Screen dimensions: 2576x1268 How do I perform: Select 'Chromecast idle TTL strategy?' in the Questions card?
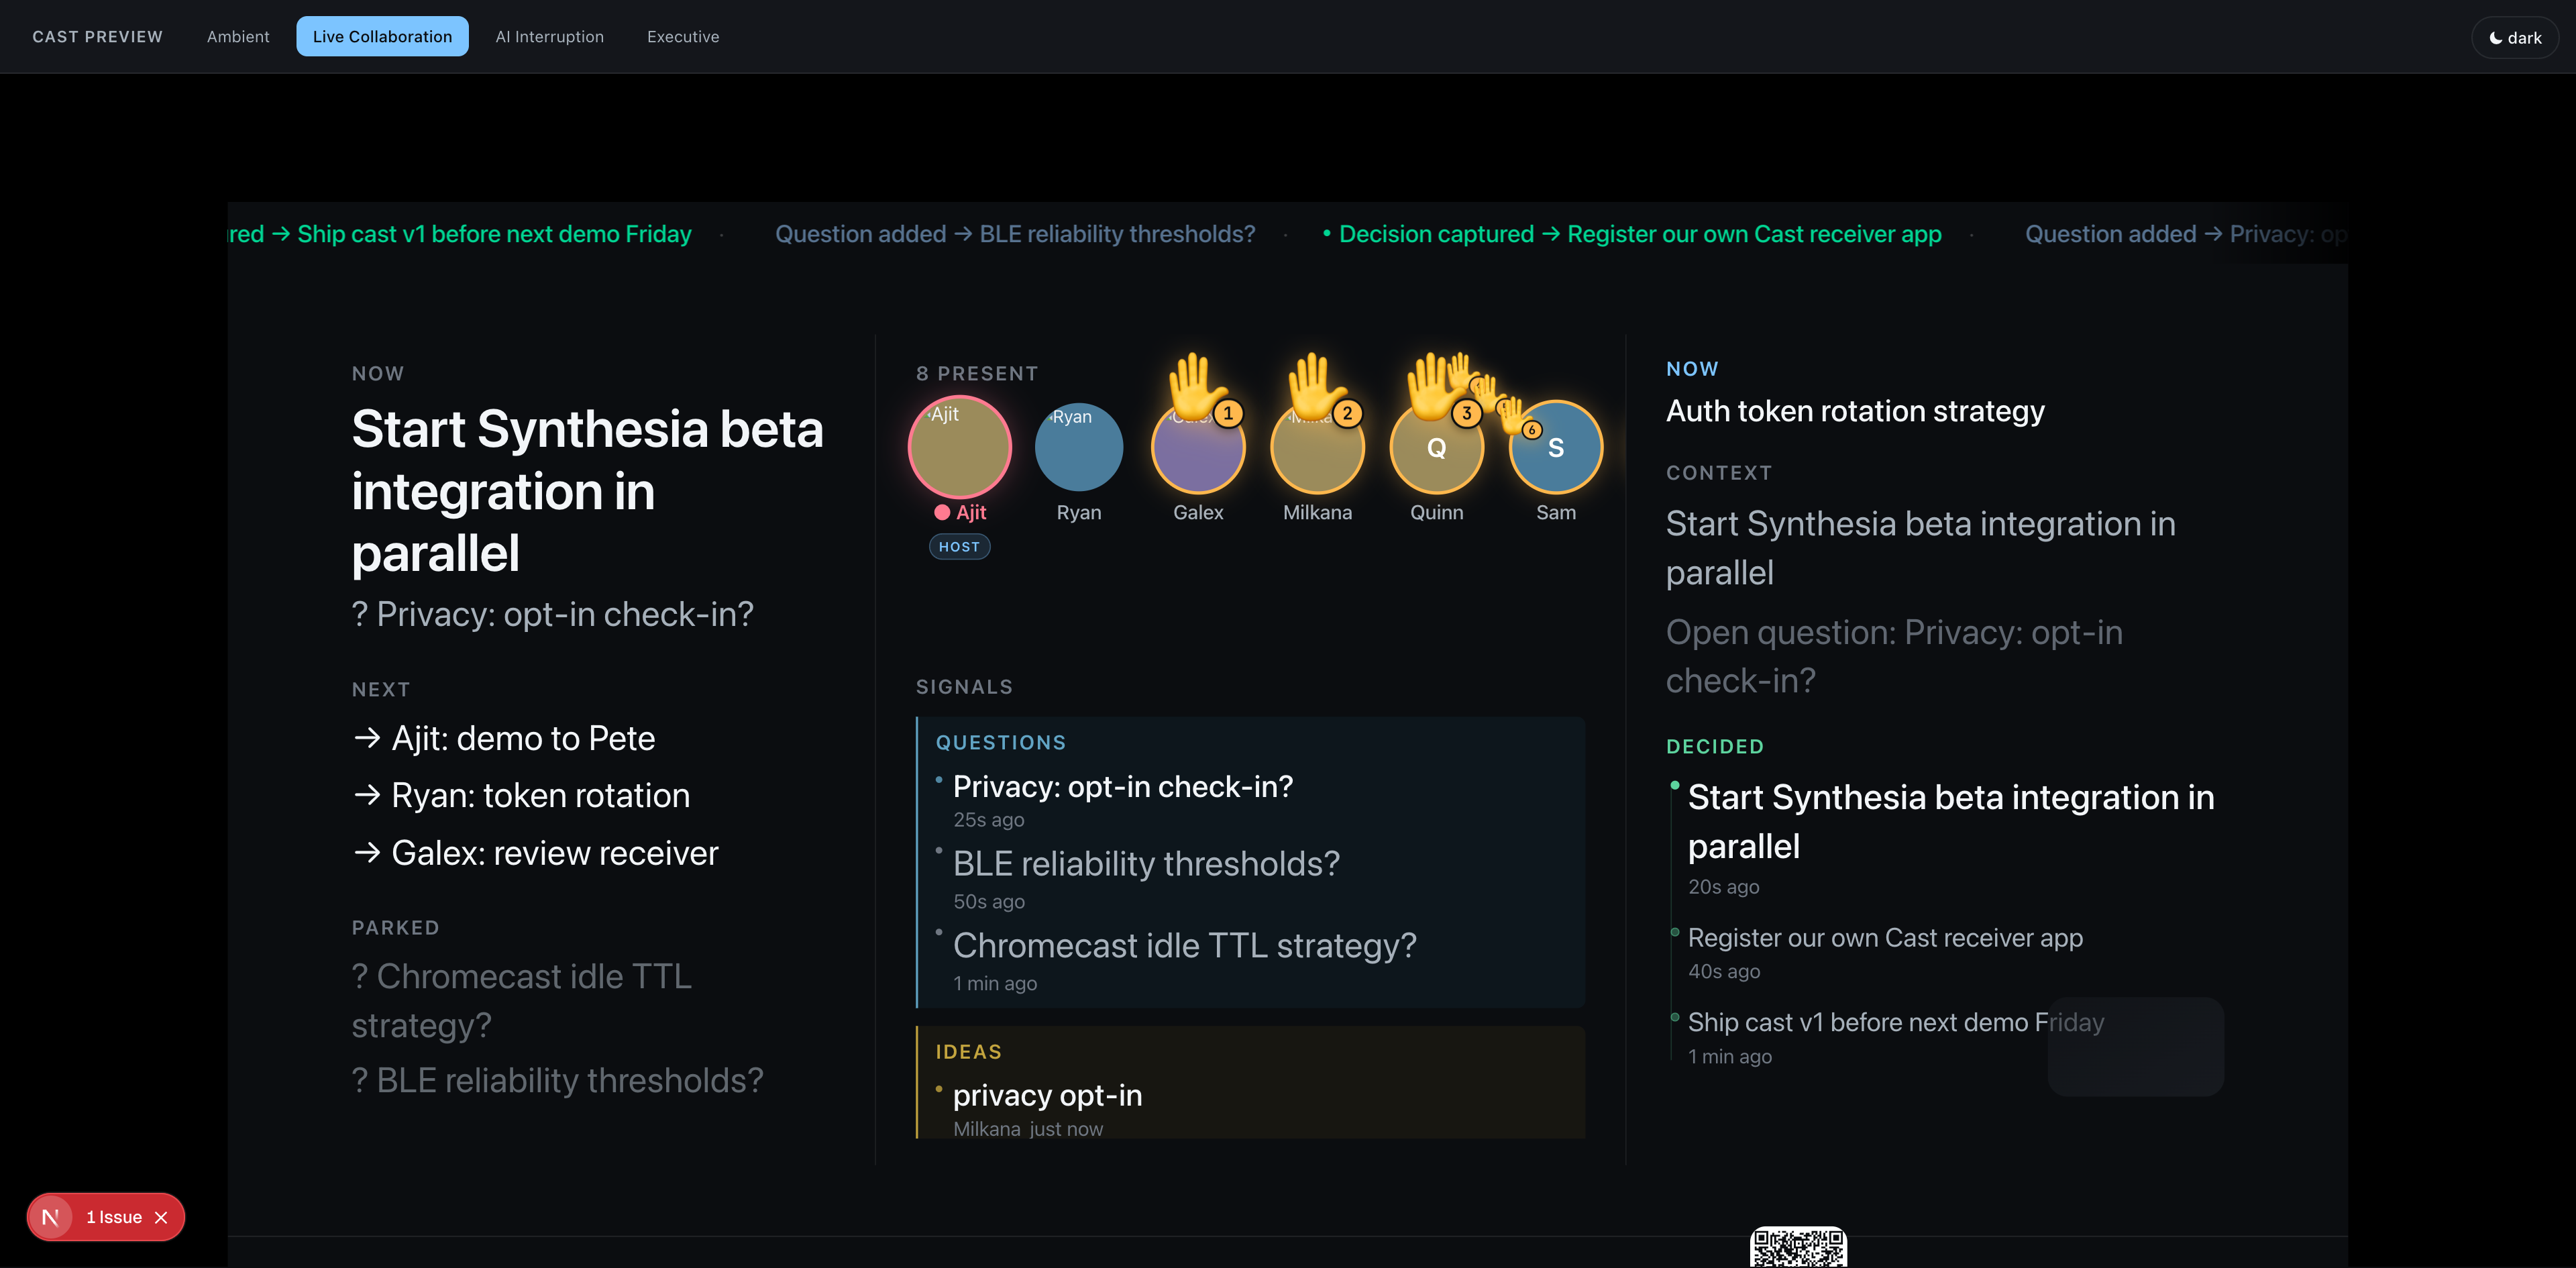pos(1185,946)
